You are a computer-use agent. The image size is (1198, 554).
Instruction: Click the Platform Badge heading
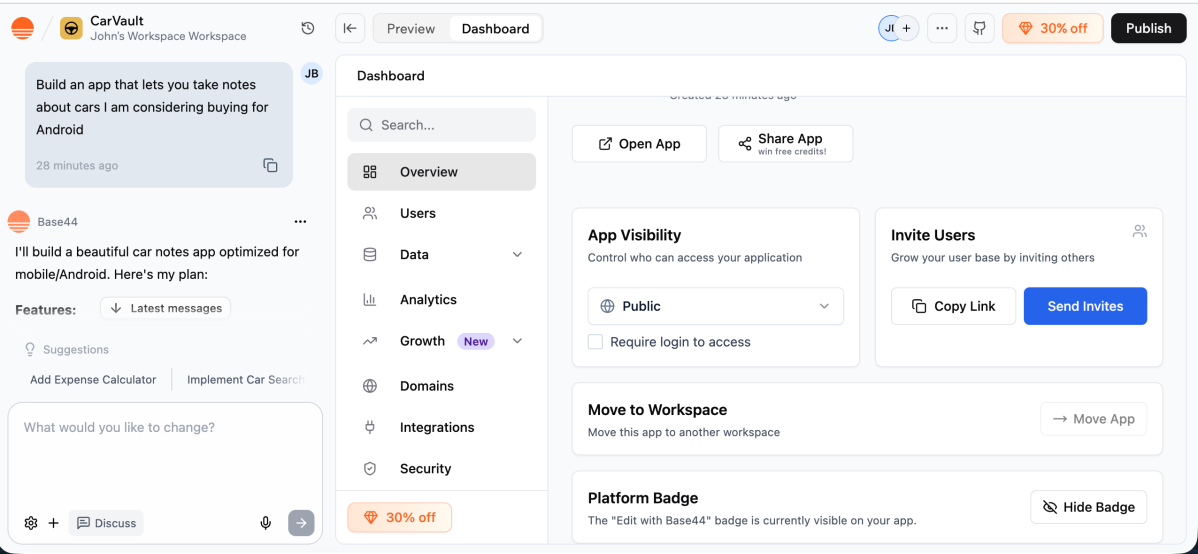click(x=643, y=498)
